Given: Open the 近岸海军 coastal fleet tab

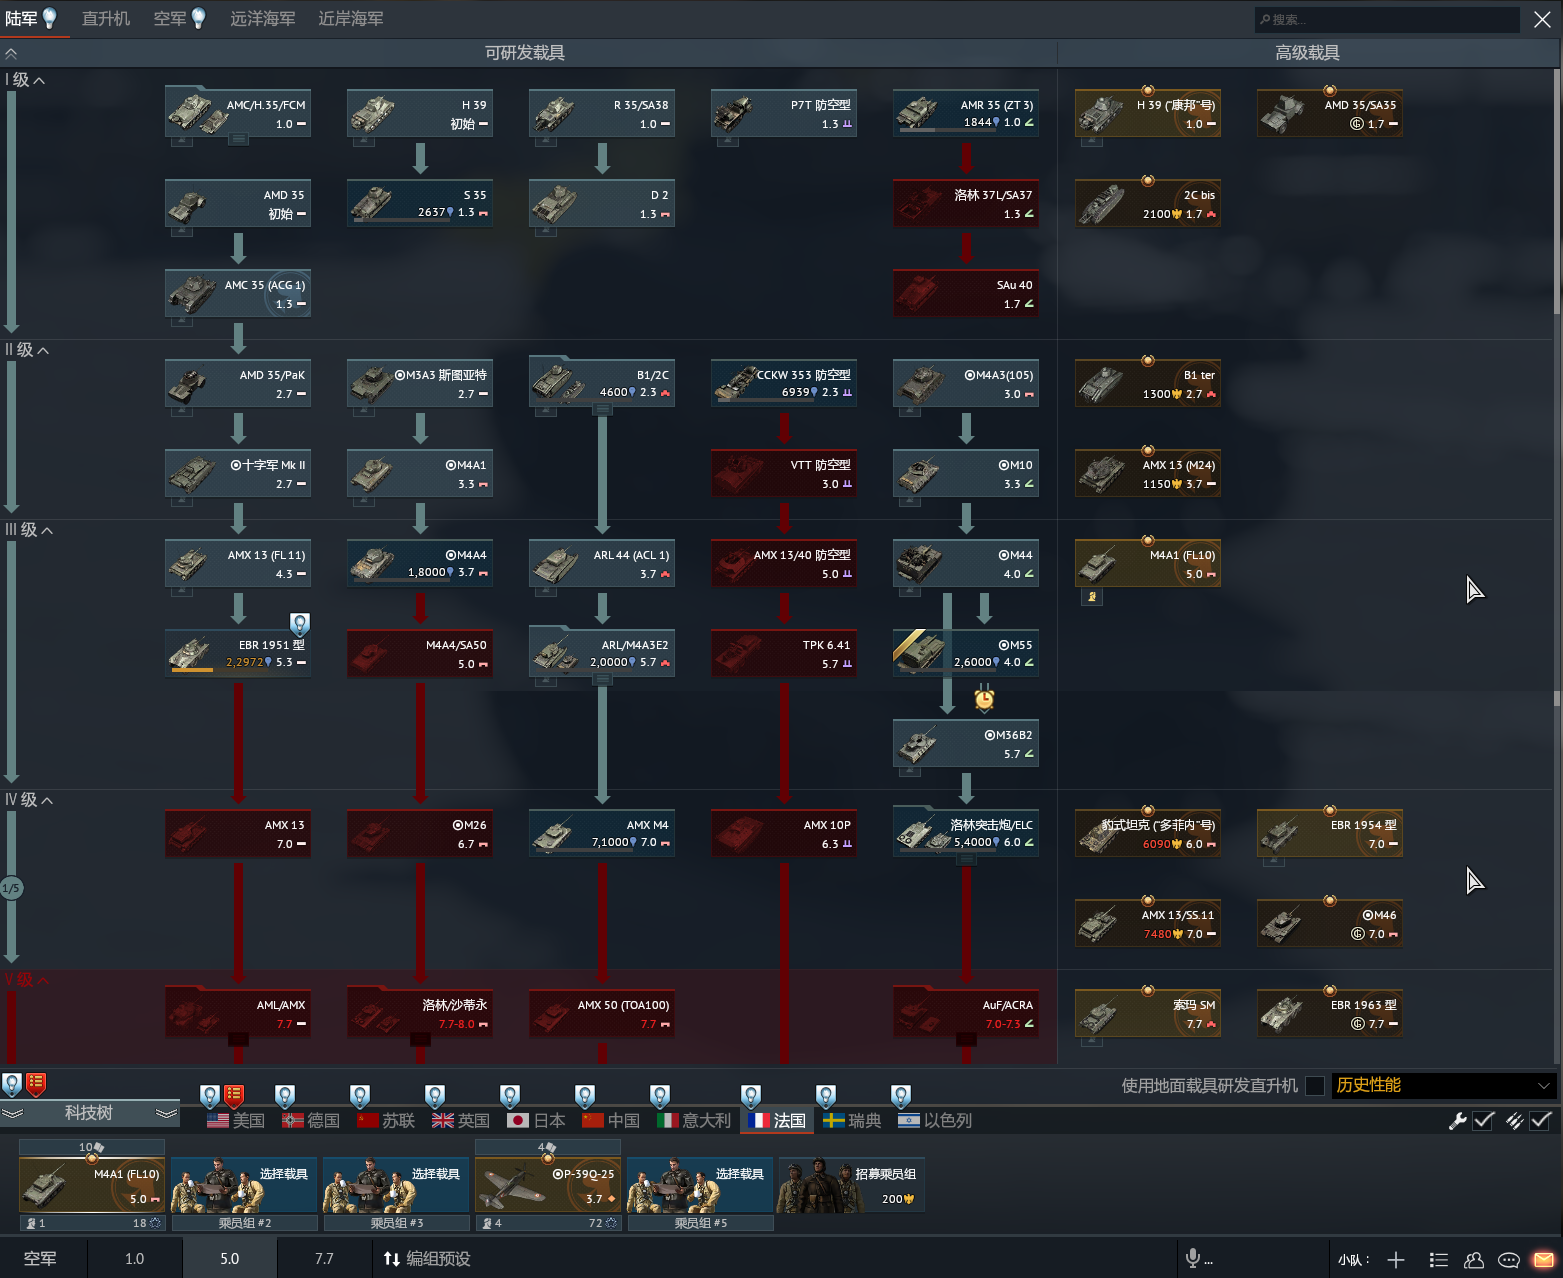Looking at the screenshot, I should pyautogui.click(x=350, y=19).
